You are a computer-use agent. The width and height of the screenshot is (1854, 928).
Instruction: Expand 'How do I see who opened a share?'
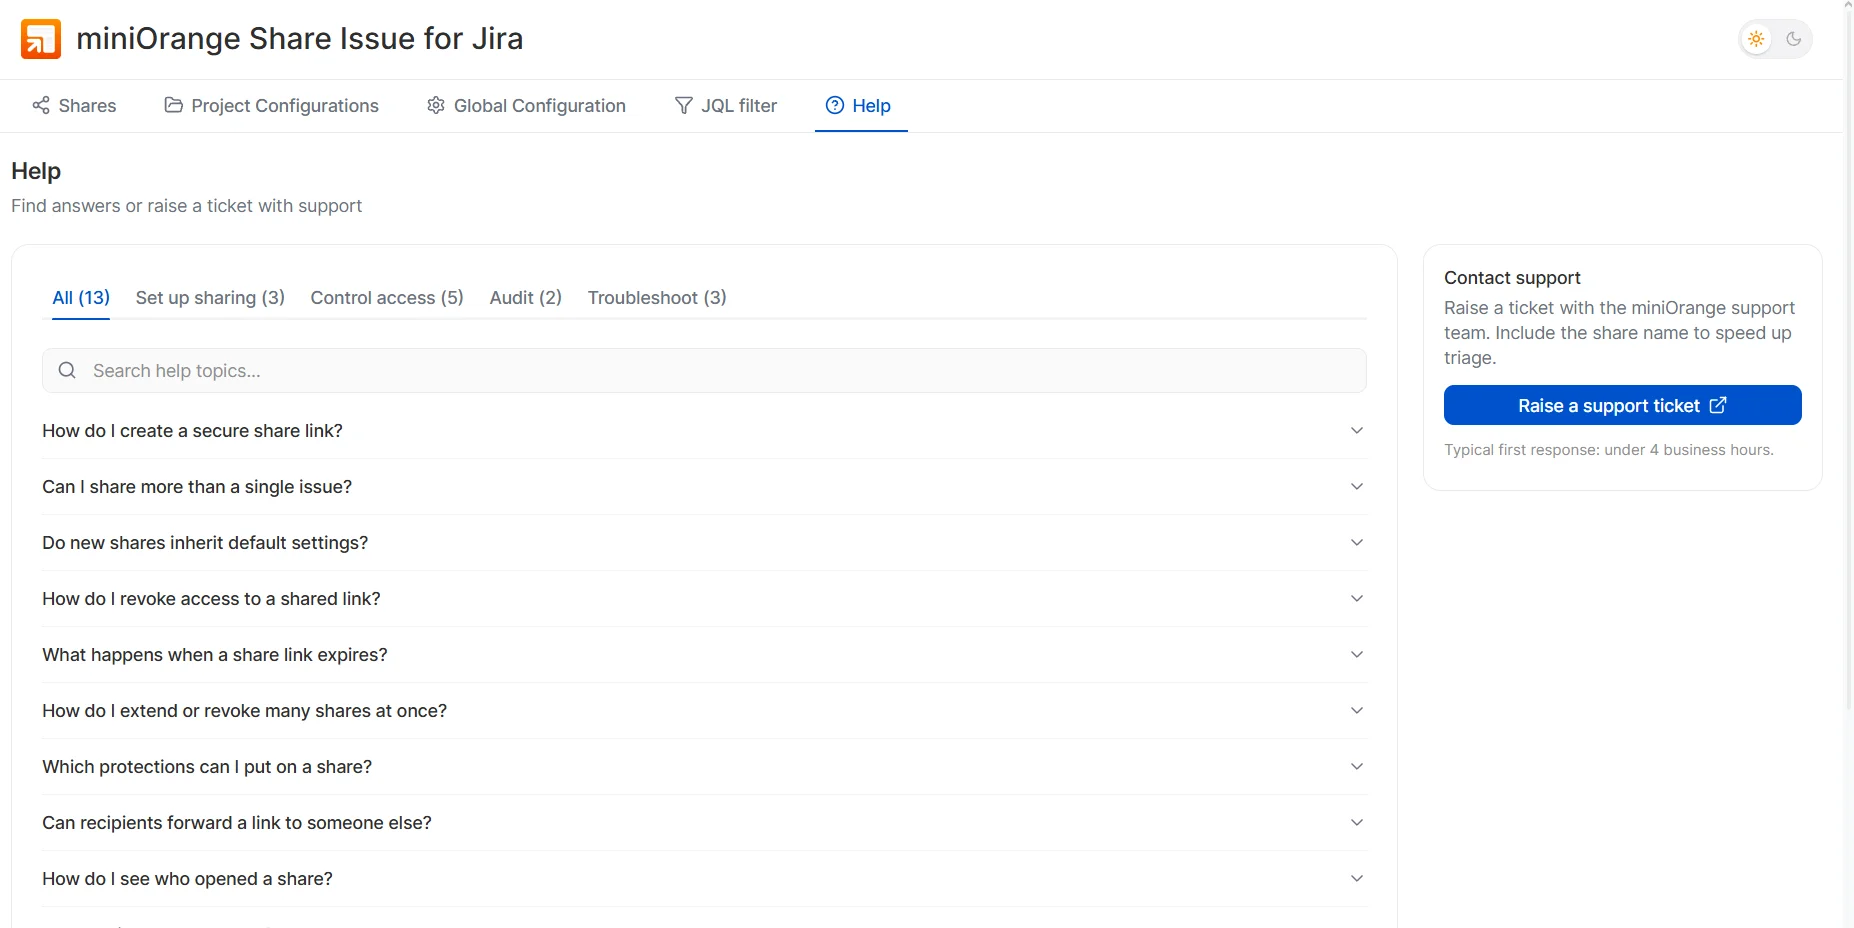[704, 879]
